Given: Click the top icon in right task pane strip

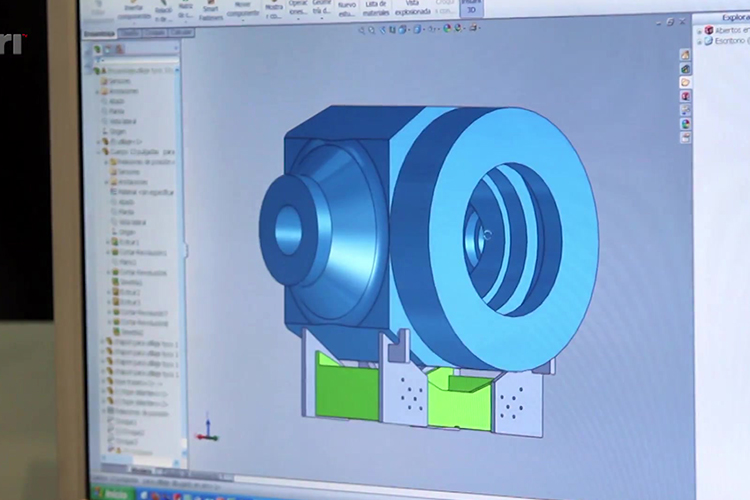Looking at the screenshot, I should click(685, 54).
